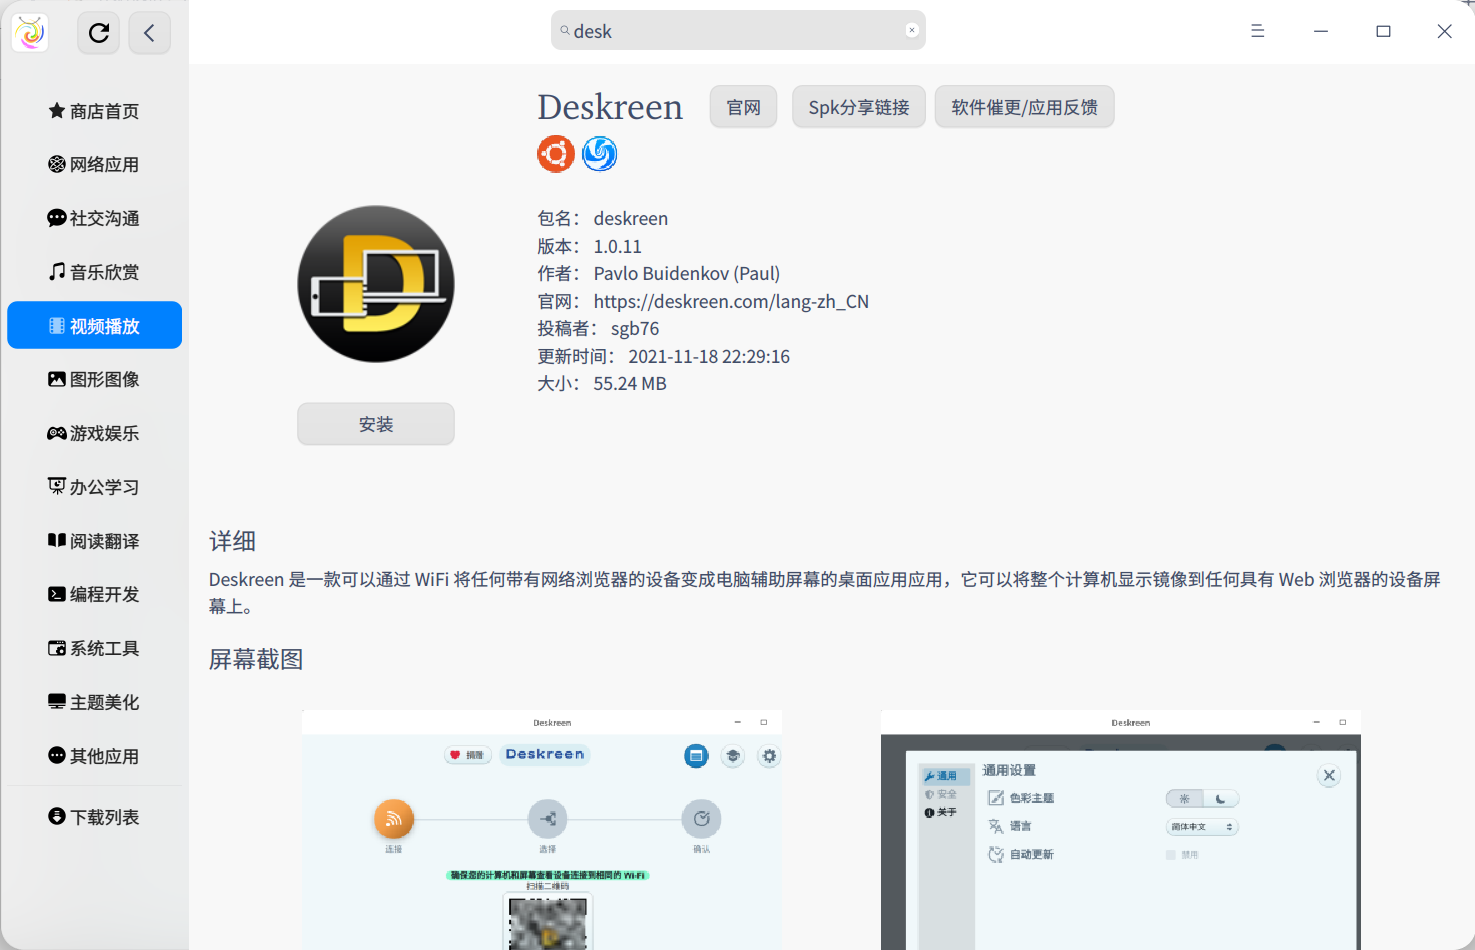
Task: Click the Ubuntu compatibility badge
Action: 556,154
